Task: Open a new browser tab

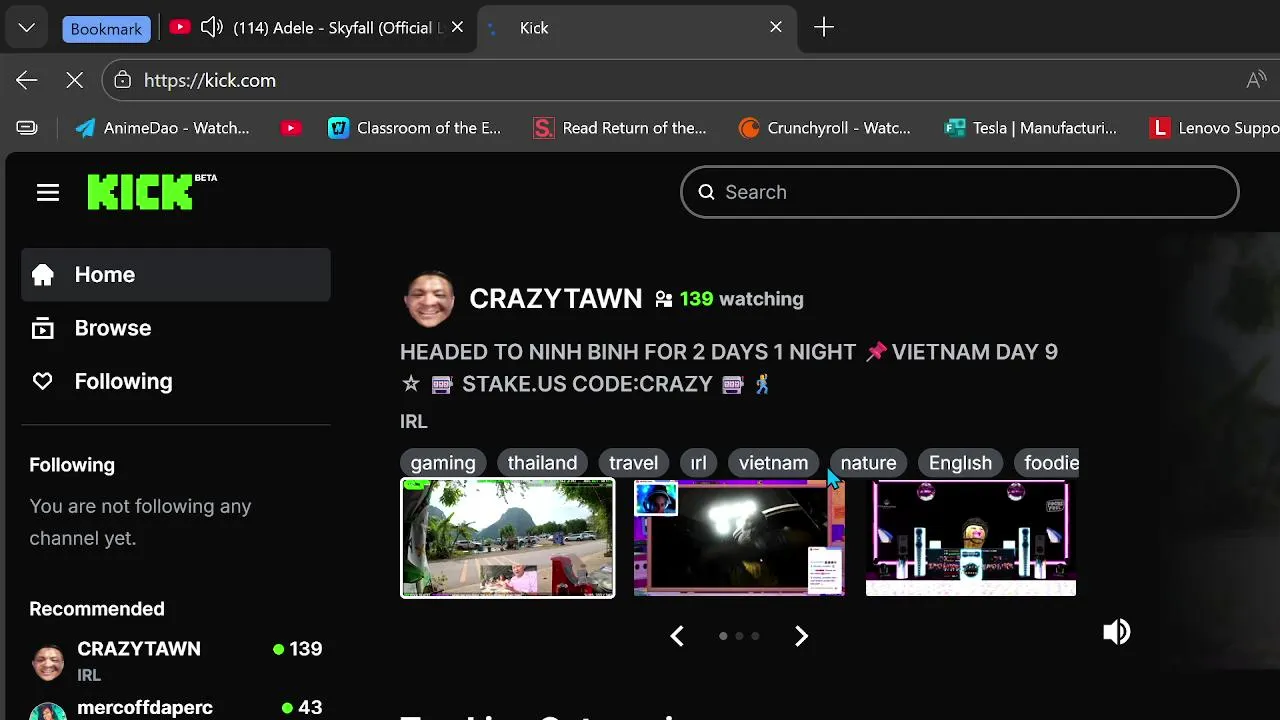Action: 824,28
